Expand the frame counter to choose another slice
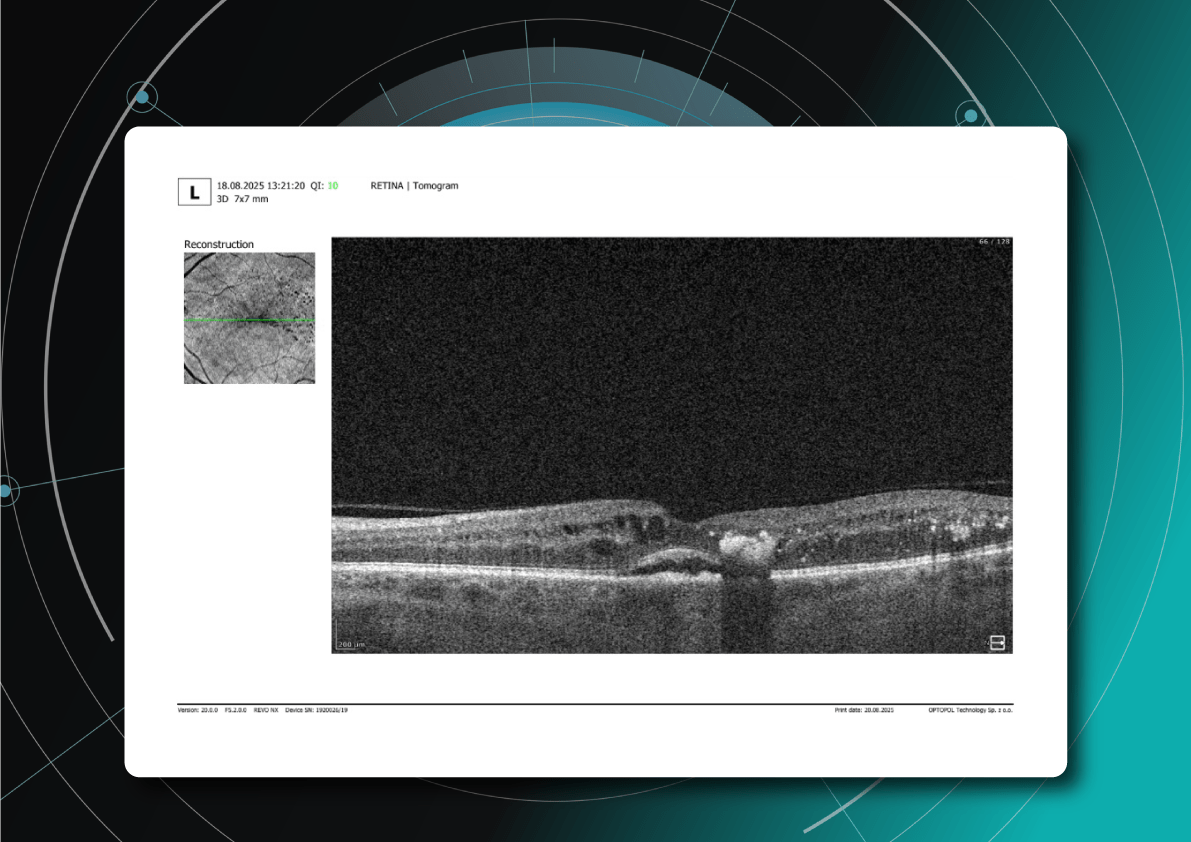The image size is (1191, 842). click(x=993, y=240)
